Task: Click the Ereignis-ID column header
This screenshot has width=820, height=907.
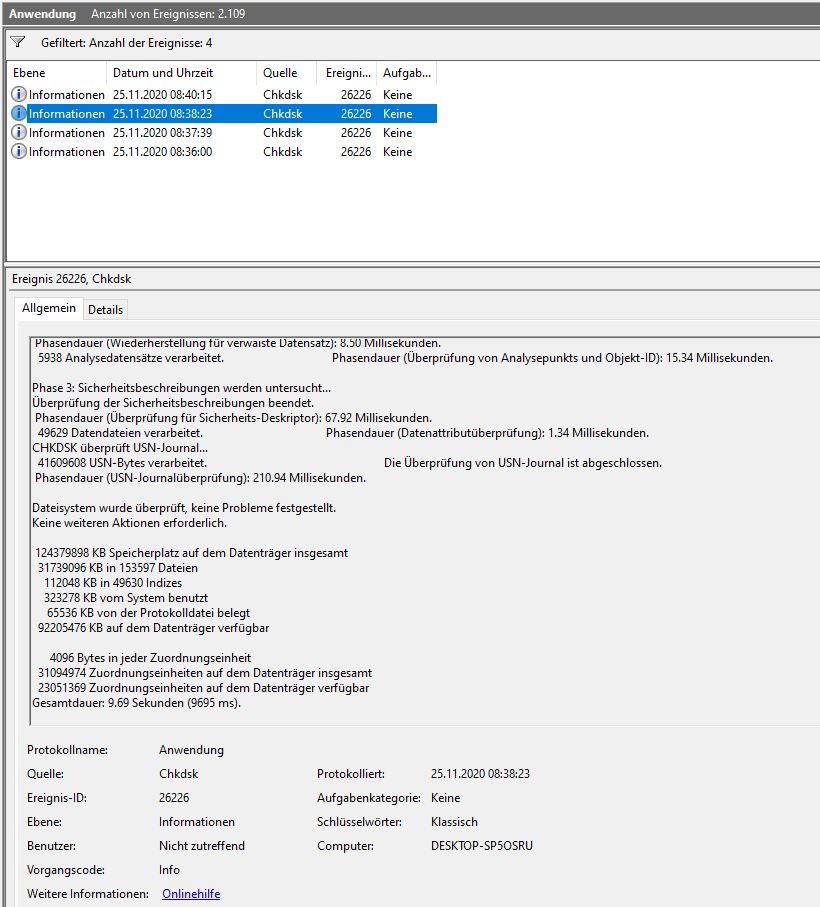Action: pyautogui.click(x=347, y=73)
